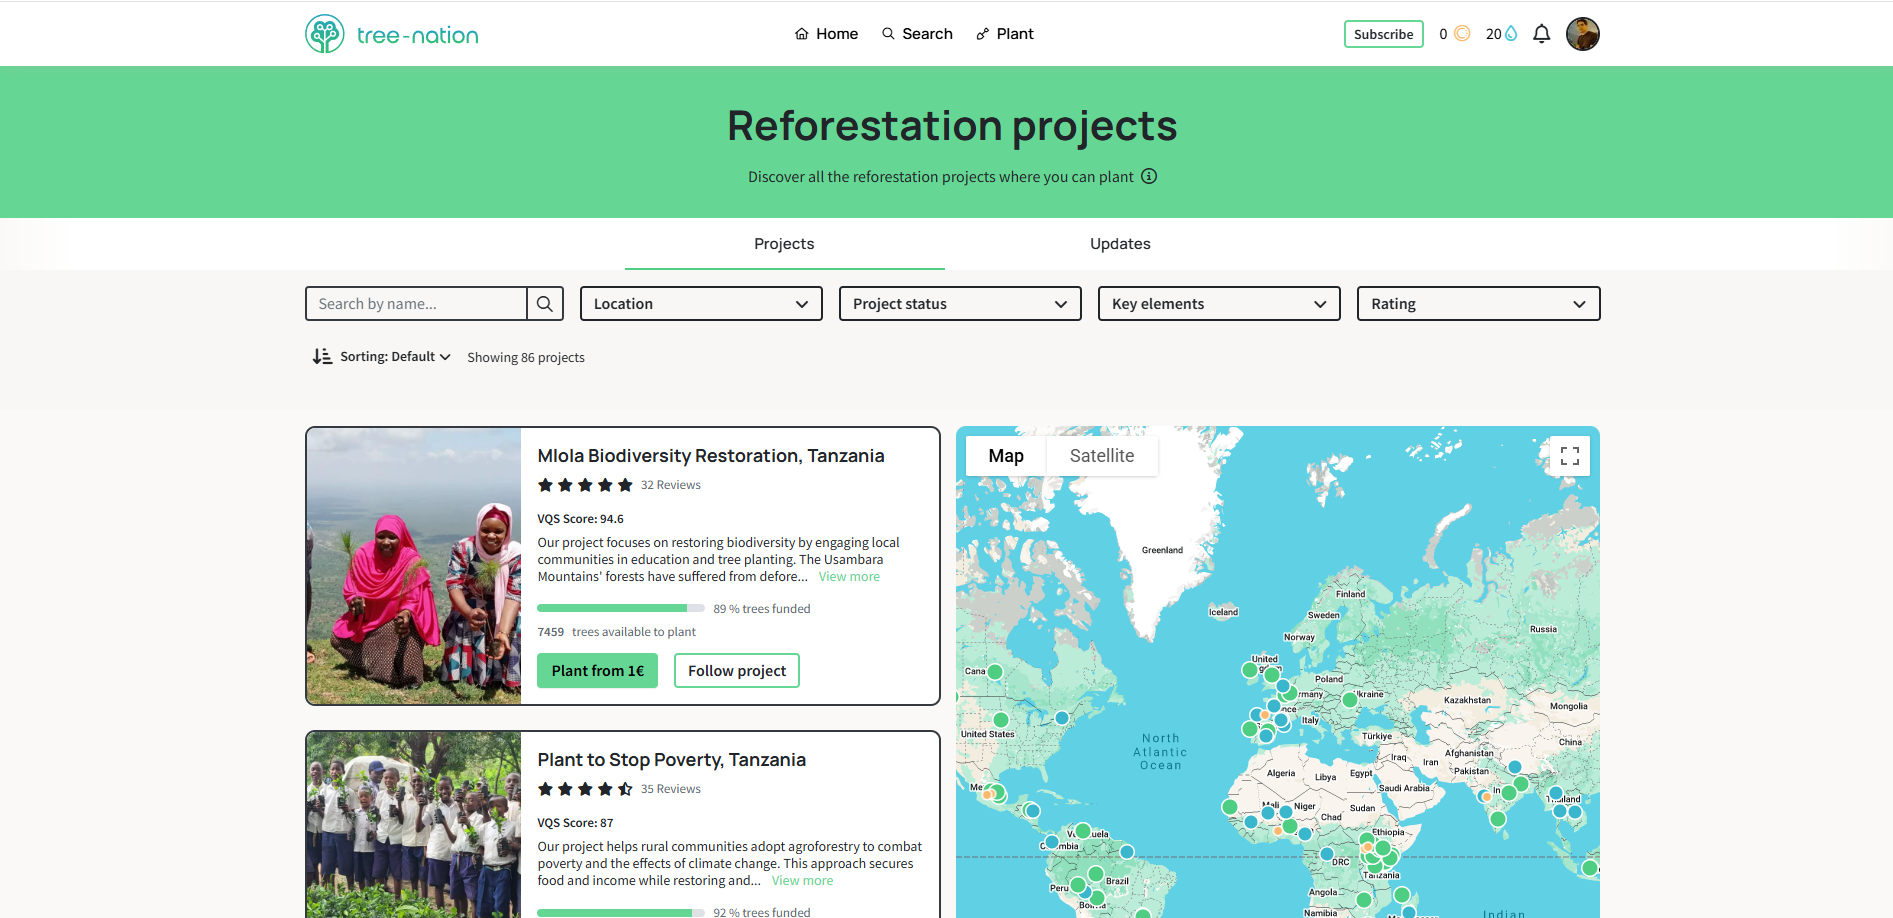Switch to the Updates tab
Screen dimensions: 1893x918
pyautogui.click(x=1120, y=244)
